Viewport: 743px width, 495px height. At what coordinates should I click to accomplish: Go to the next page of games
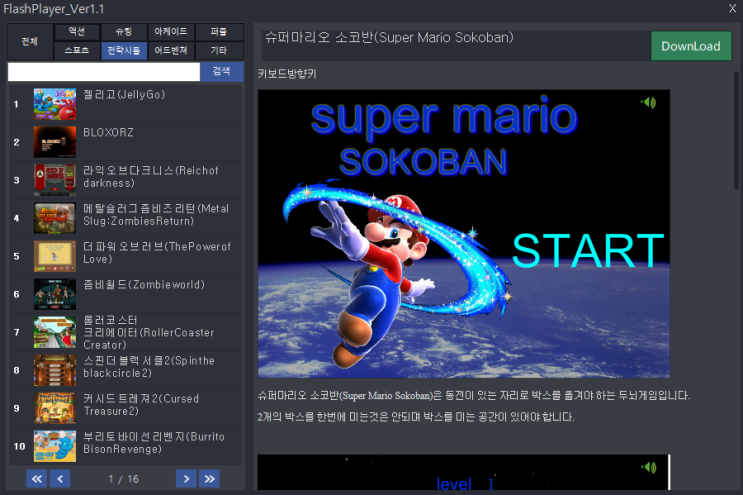[x=186, y=479]
